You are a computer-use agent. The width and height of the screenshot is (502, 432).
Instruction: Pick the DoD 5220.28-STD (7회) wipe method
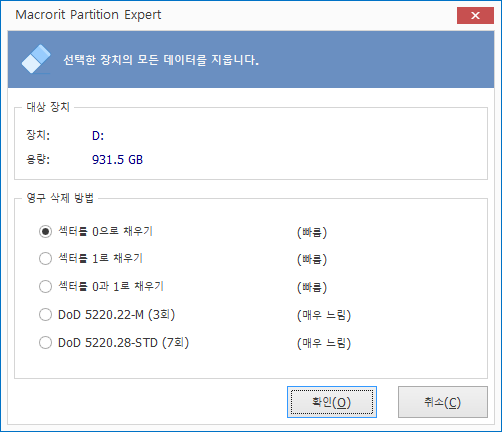click(x=114, y=342)
